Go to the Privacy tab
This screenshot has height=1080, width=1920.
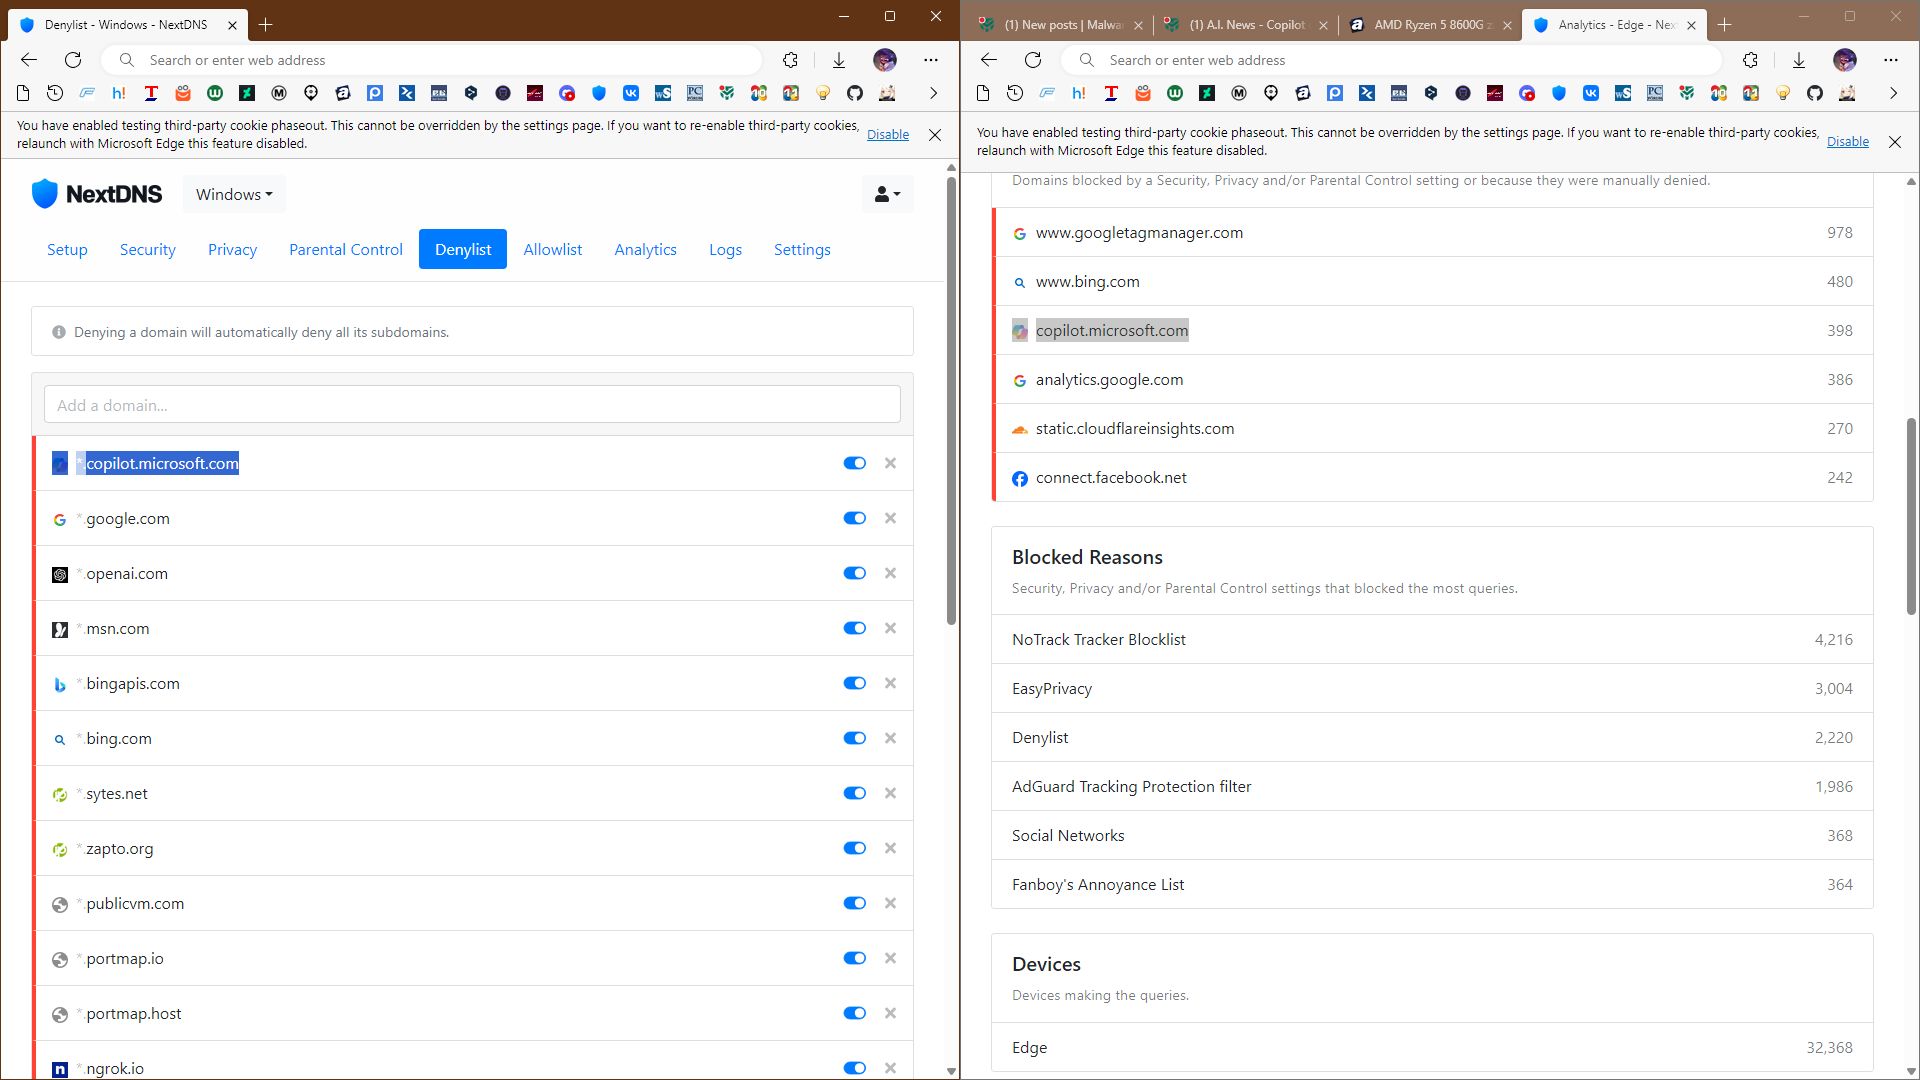[x=232, y=249]
